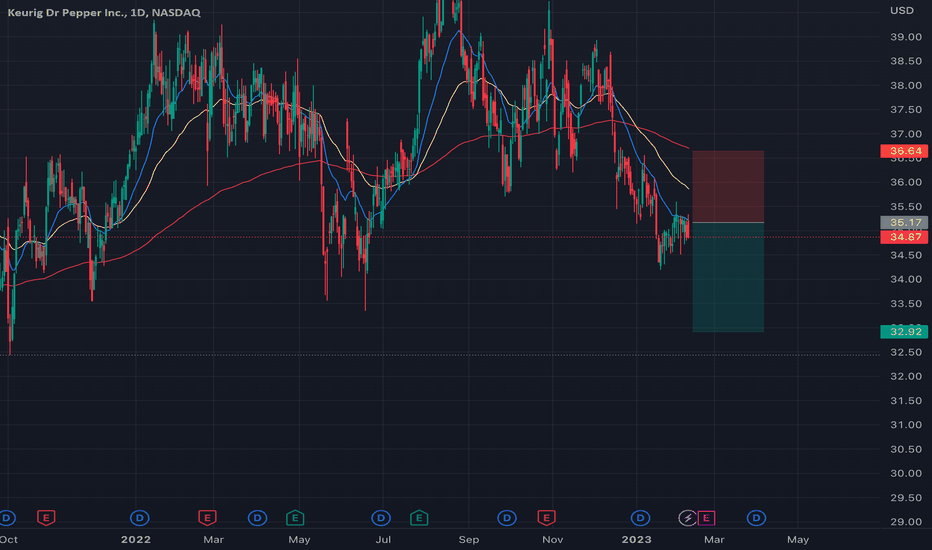The image size is (932, 550).
Task: Open the dividend marker between Mar and May 2023
Action: coord(756,518)
